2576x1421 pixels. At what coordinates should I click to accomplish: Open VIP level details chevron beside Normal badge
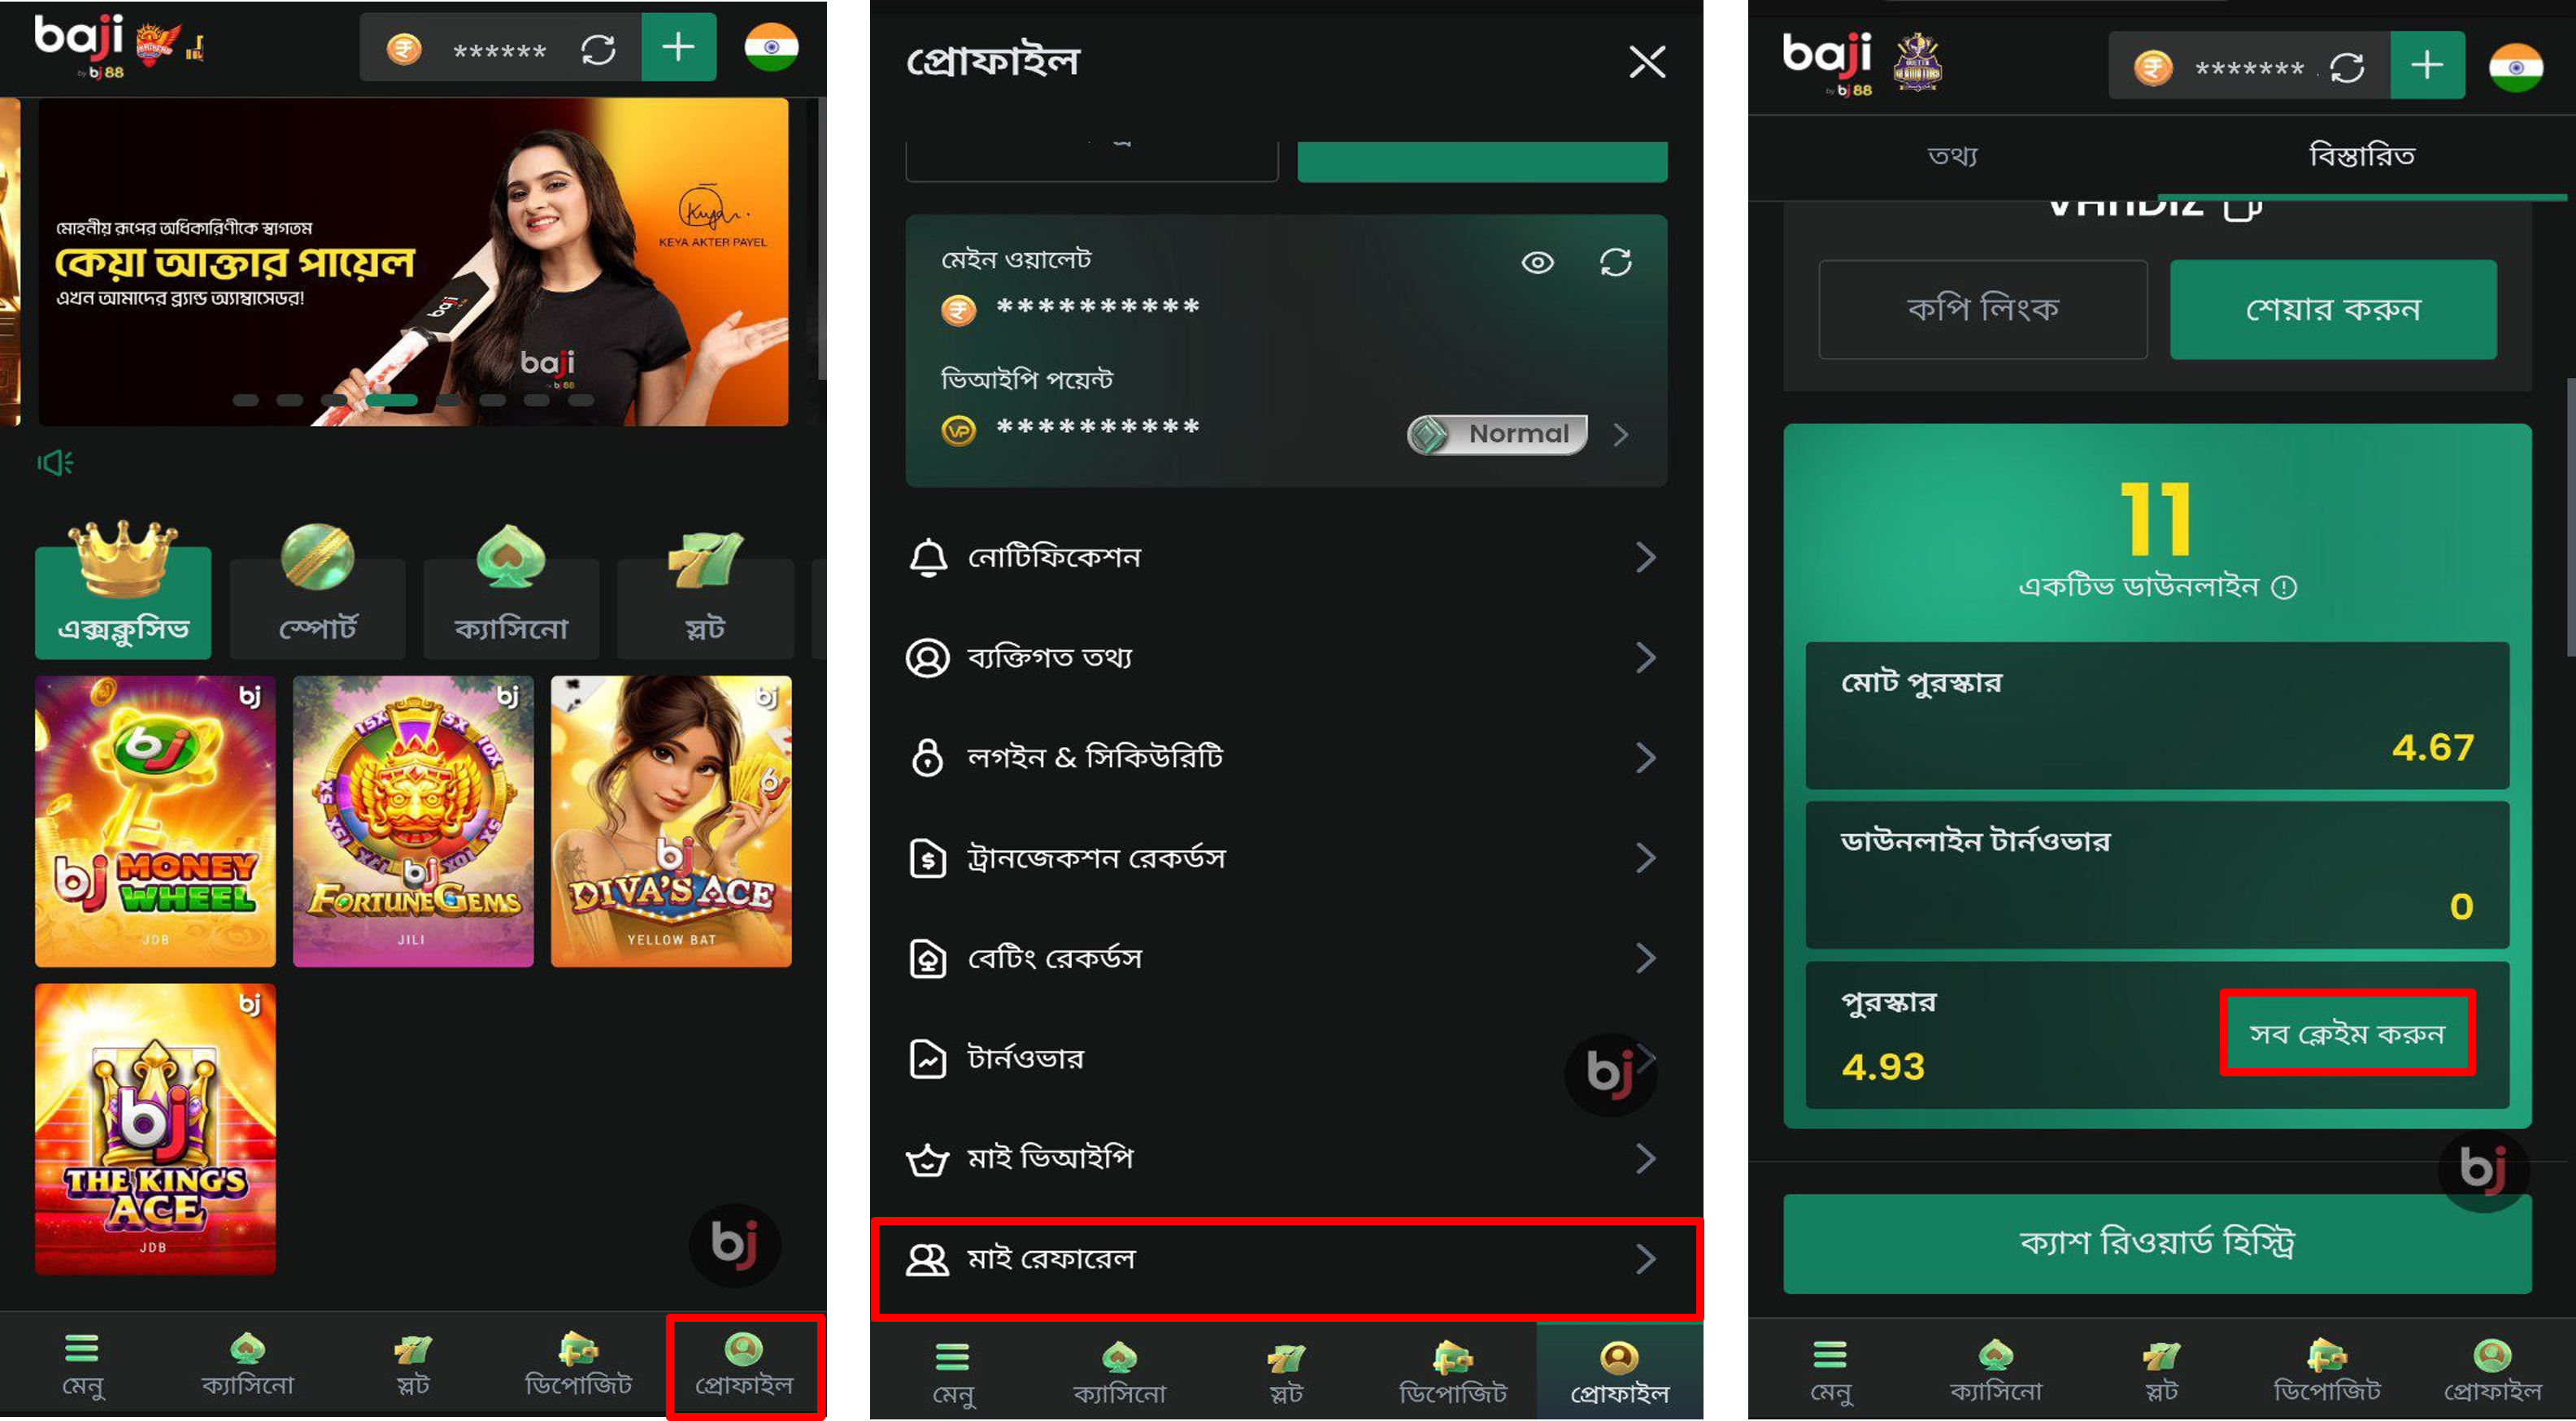tap(1621, 434)
